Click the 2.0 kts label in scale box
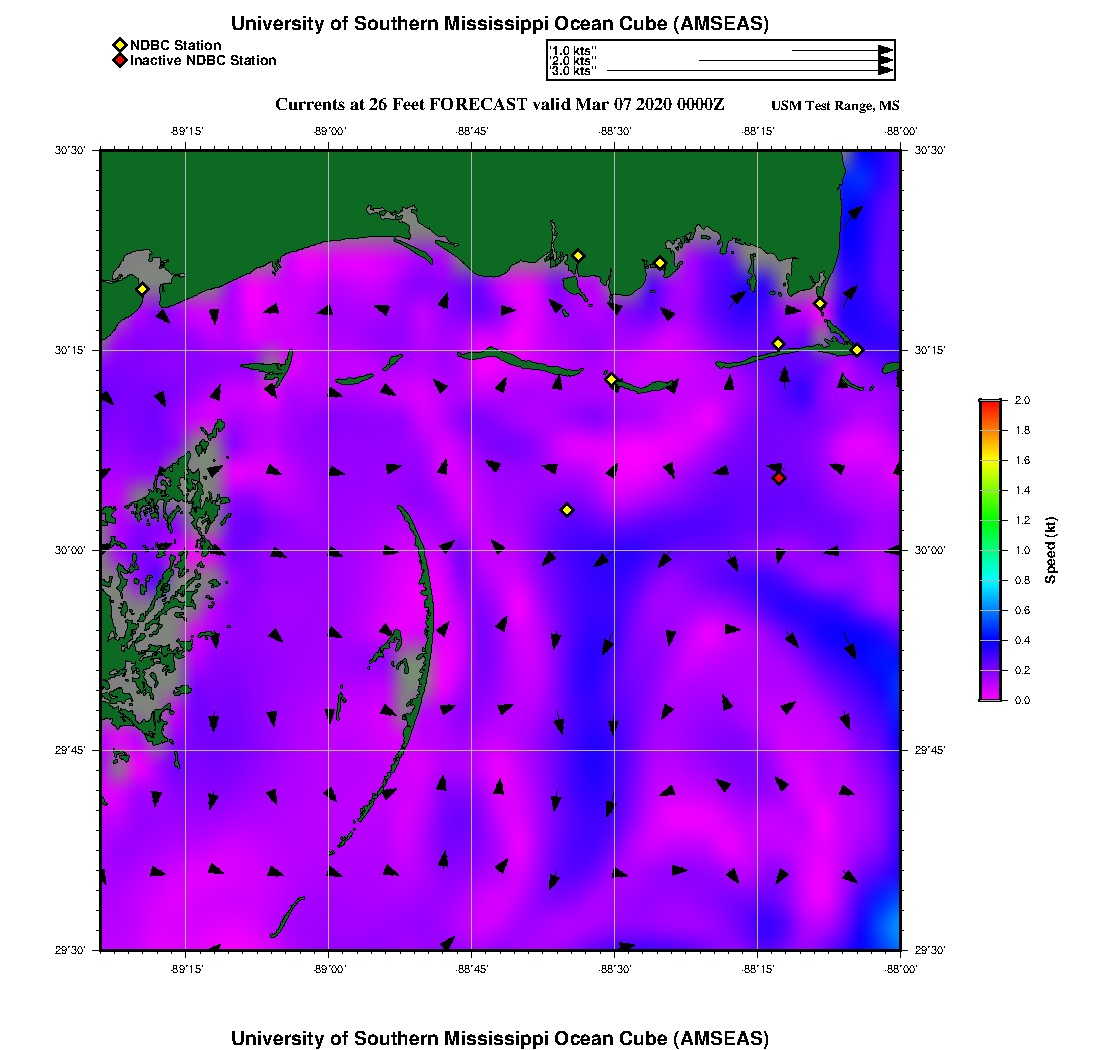 (x=573, y=61)
